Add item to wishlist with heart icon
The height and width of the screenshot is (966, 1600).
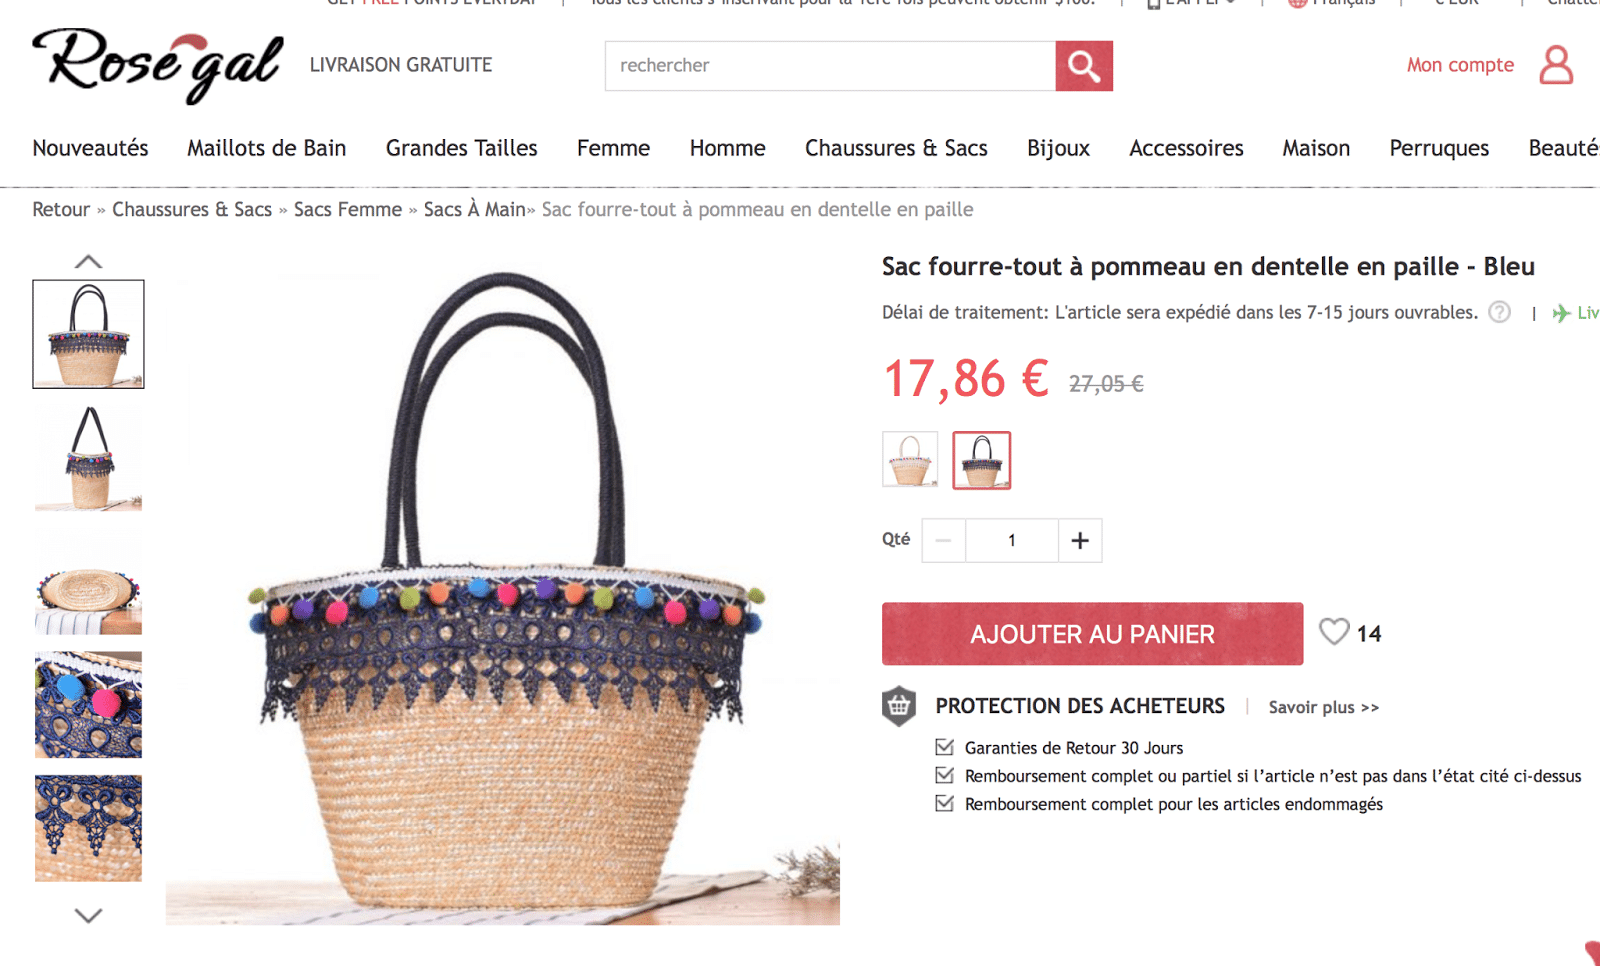coord(1334,632)
